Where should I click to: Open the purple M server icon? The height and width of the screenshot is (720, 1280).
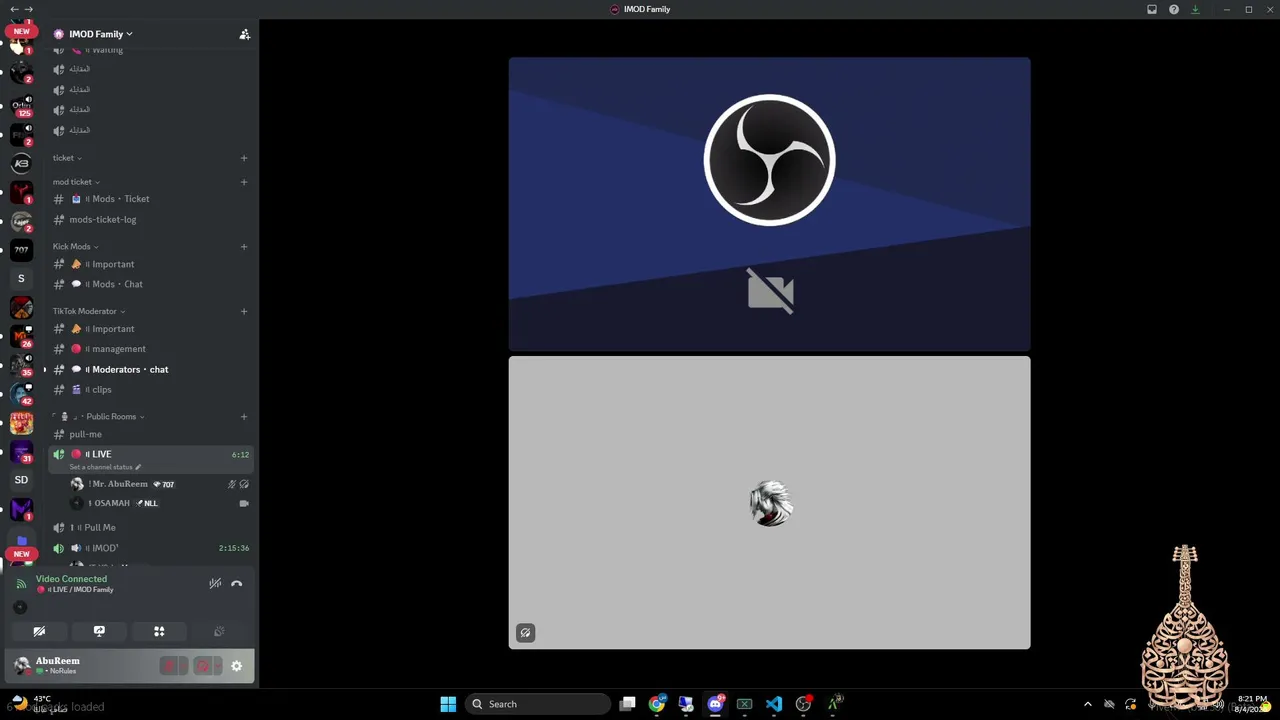pos(21,510)
